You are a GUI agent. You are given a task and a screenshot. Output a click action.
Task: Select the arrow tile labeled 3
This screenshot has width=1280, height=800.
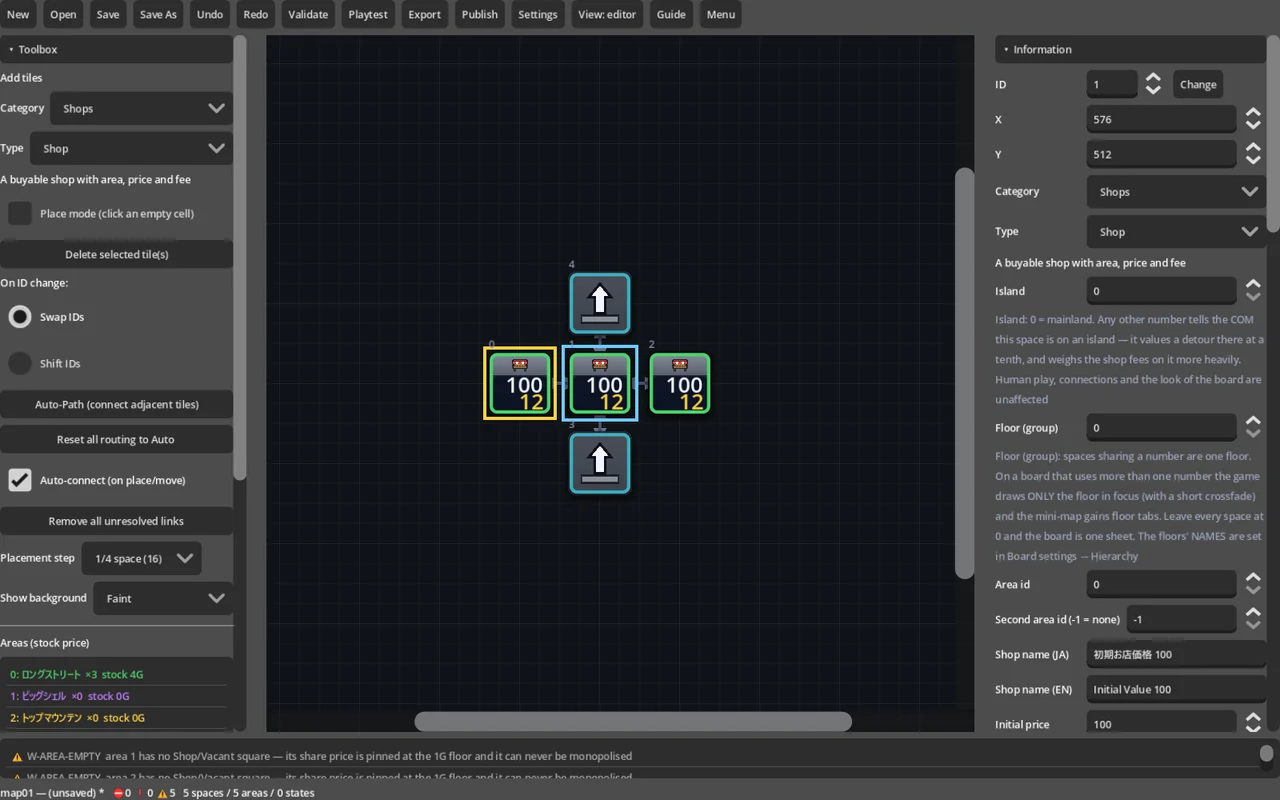pos(600,463)
